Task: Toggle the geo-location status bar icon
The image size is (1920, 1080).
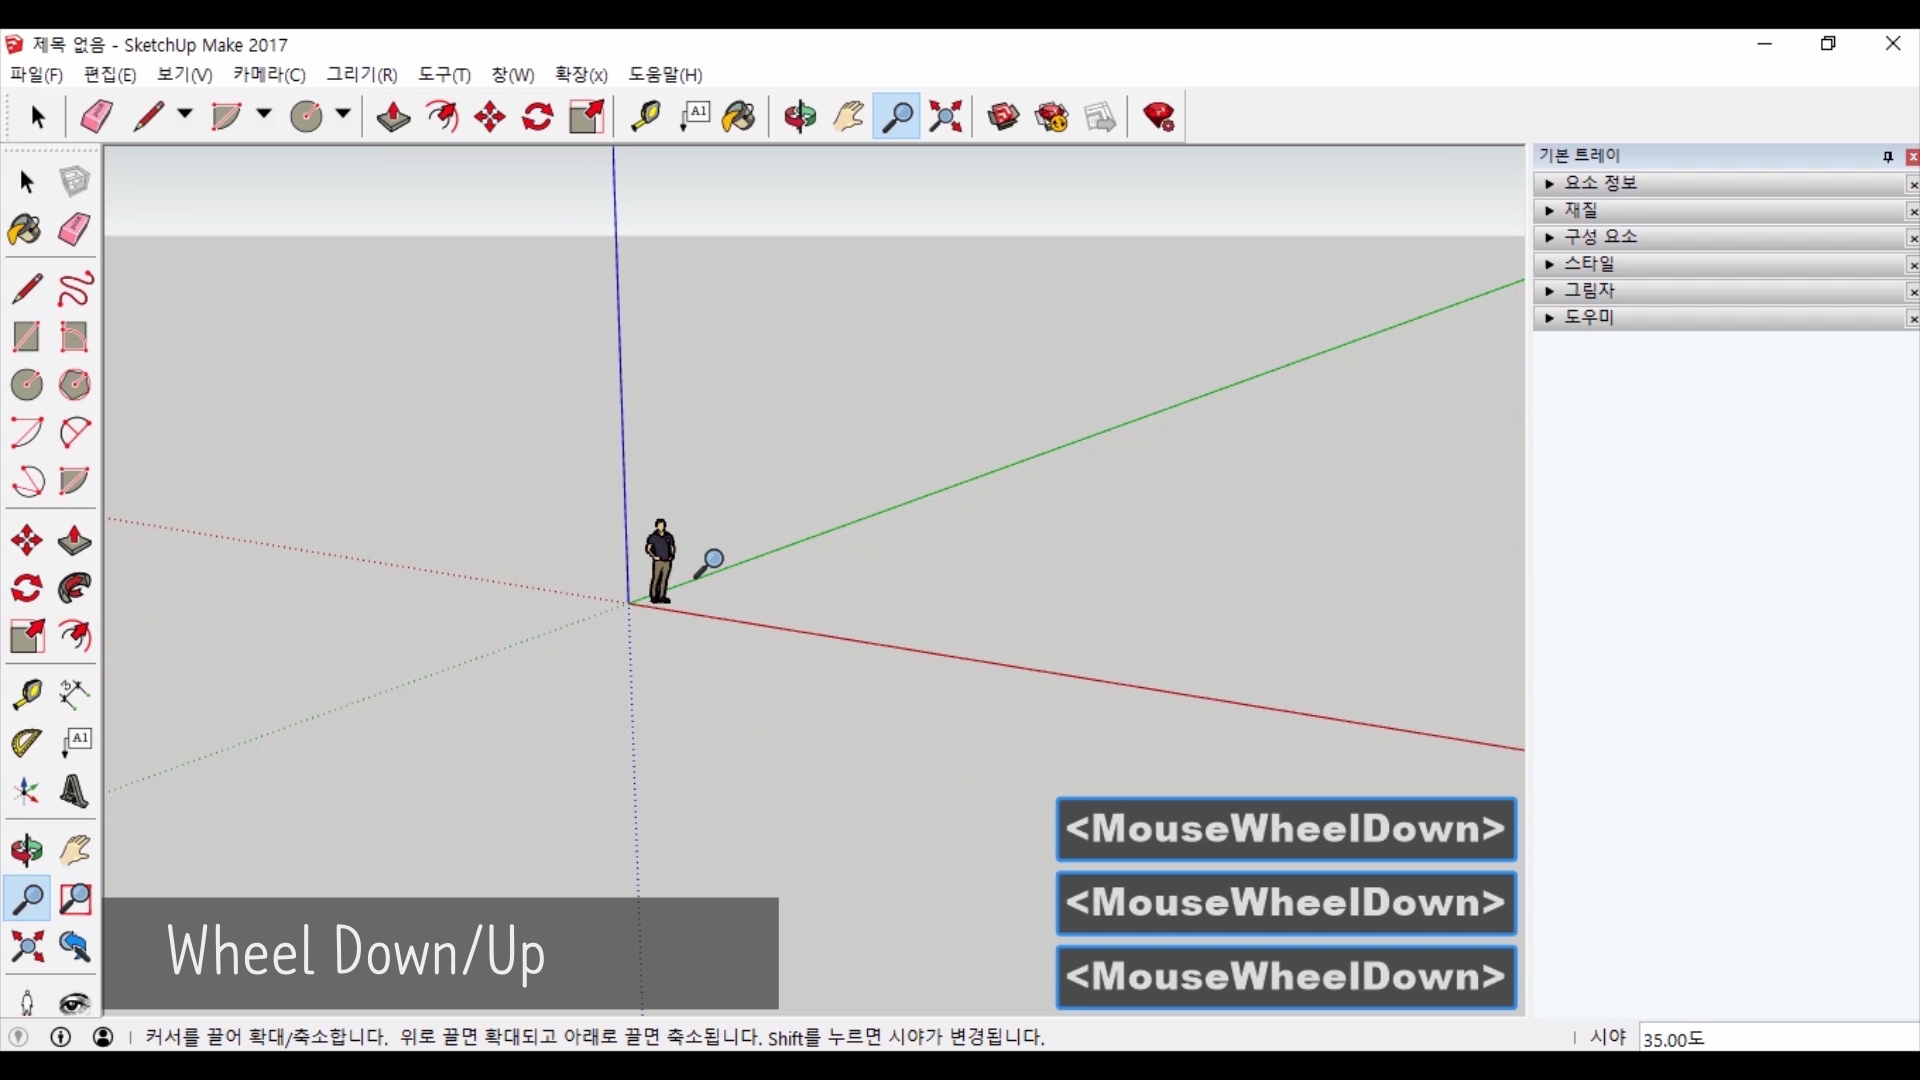Action: (x=18, y=1037)
